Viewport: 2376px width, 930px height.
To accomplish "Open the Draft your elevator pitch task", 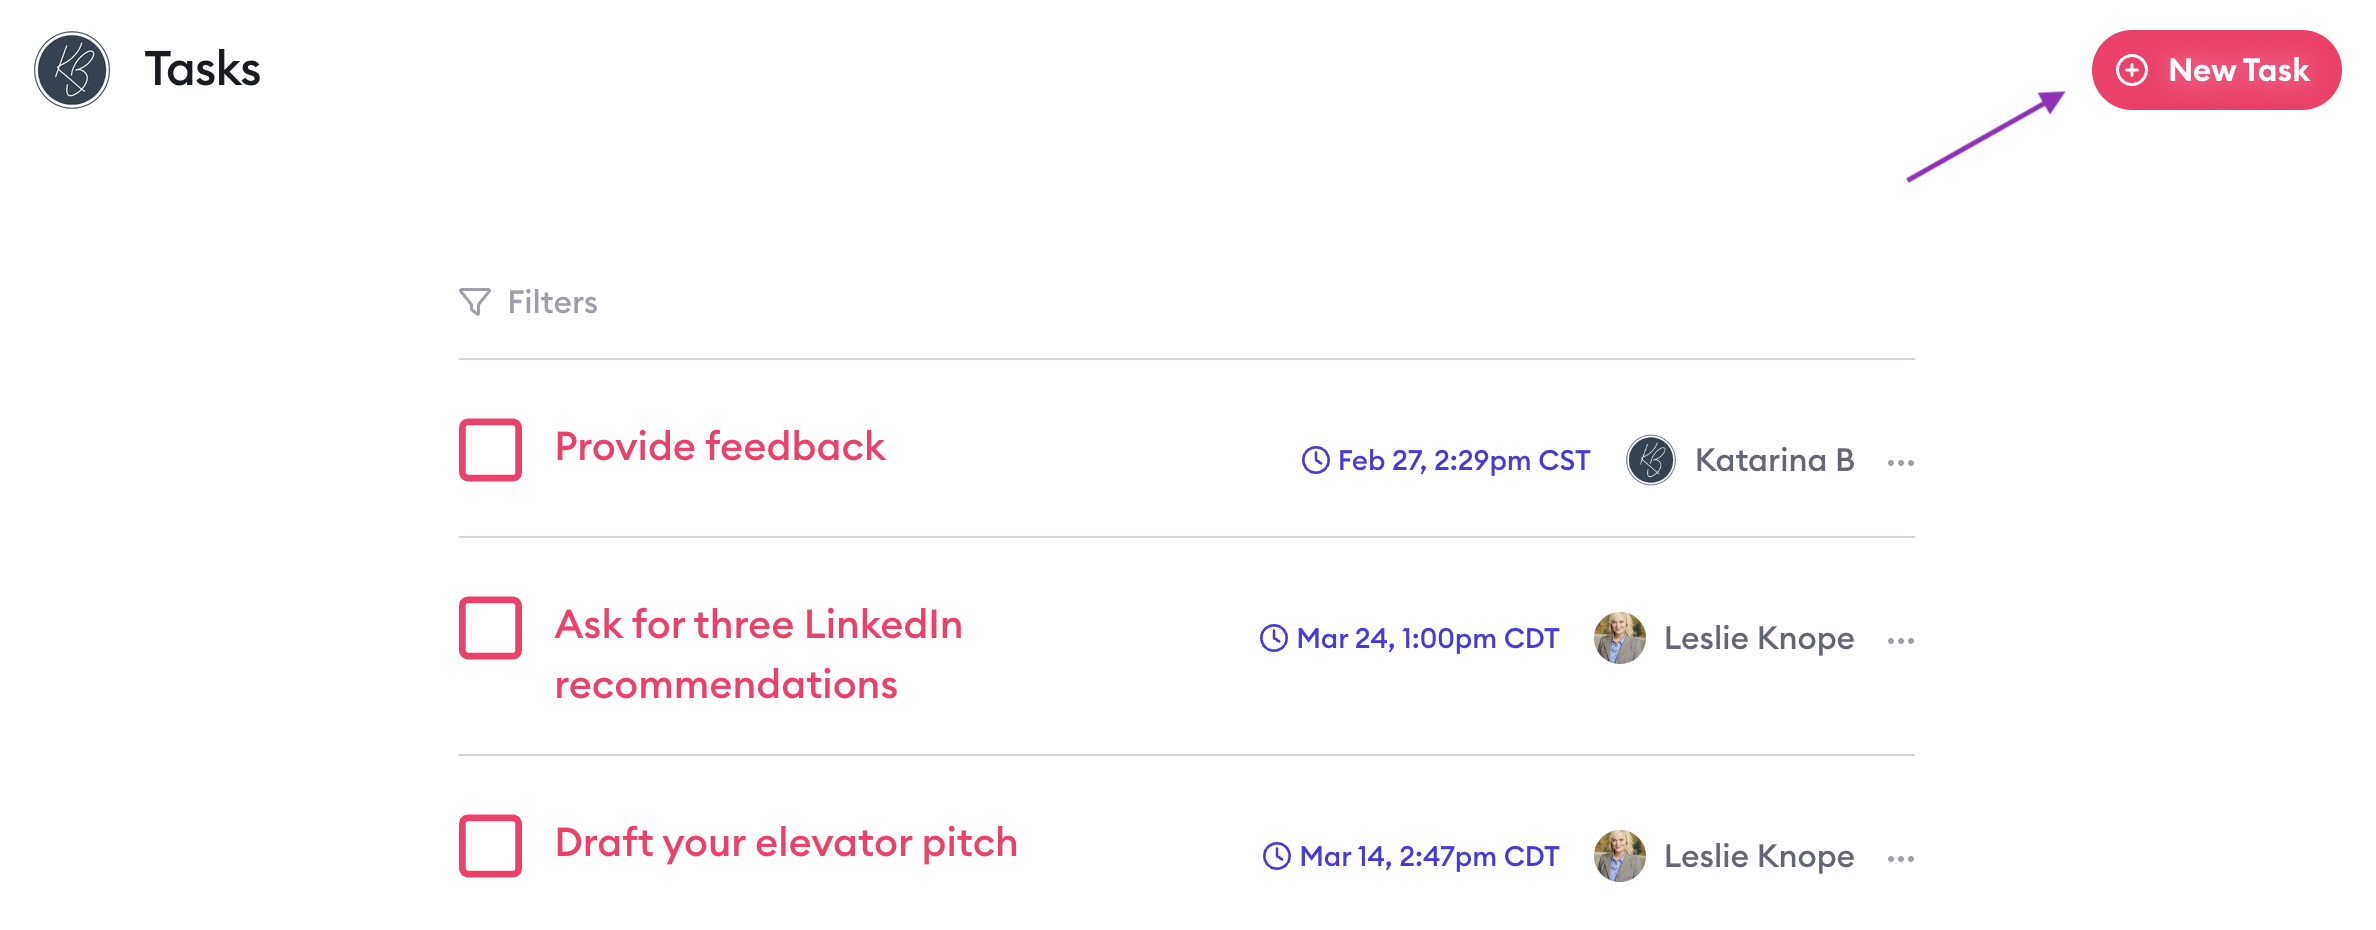I will coord(786,843).
